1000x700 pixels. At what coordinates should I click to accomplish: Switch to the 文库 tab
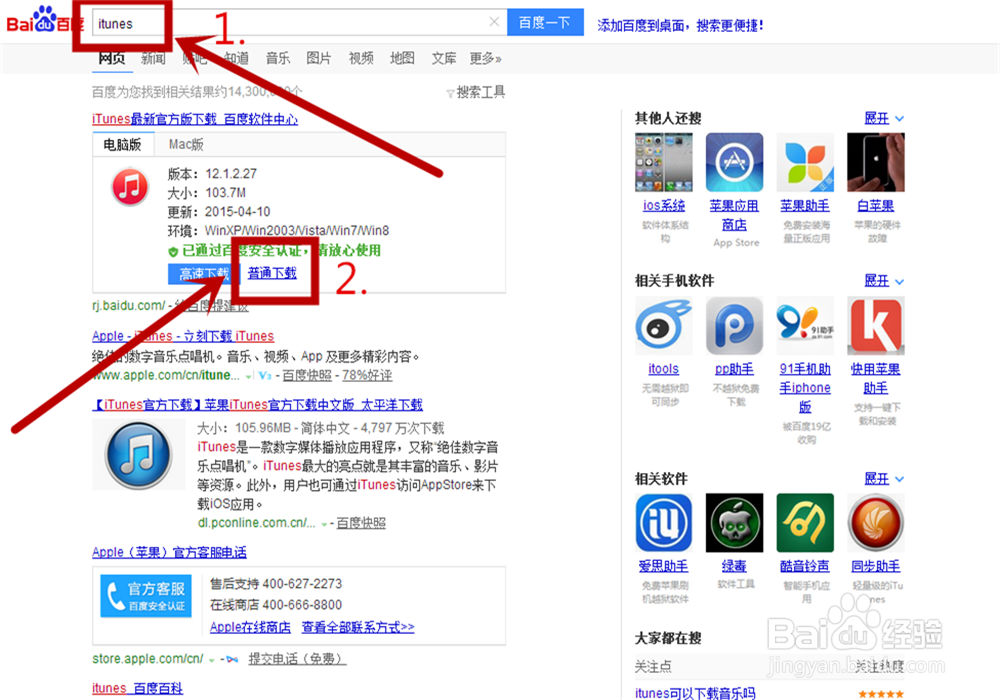click(x=444, y=58)
